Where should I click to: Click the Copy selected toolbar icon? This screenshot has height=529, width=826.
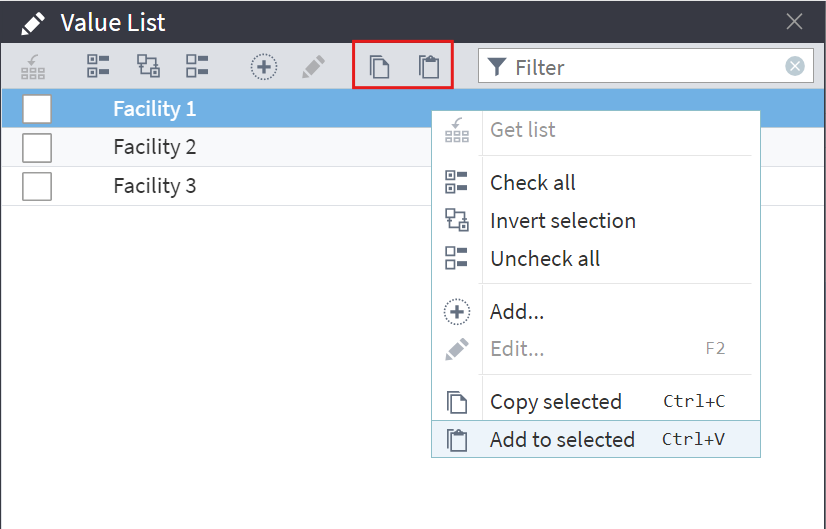click(x=379, y=67)
